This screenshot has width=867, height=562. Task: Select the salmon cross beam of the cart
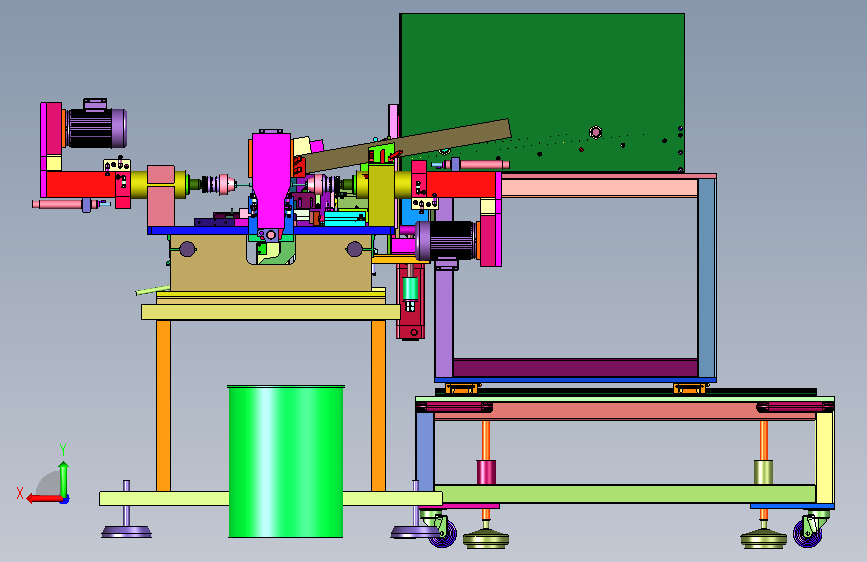(x=625, y=412)
